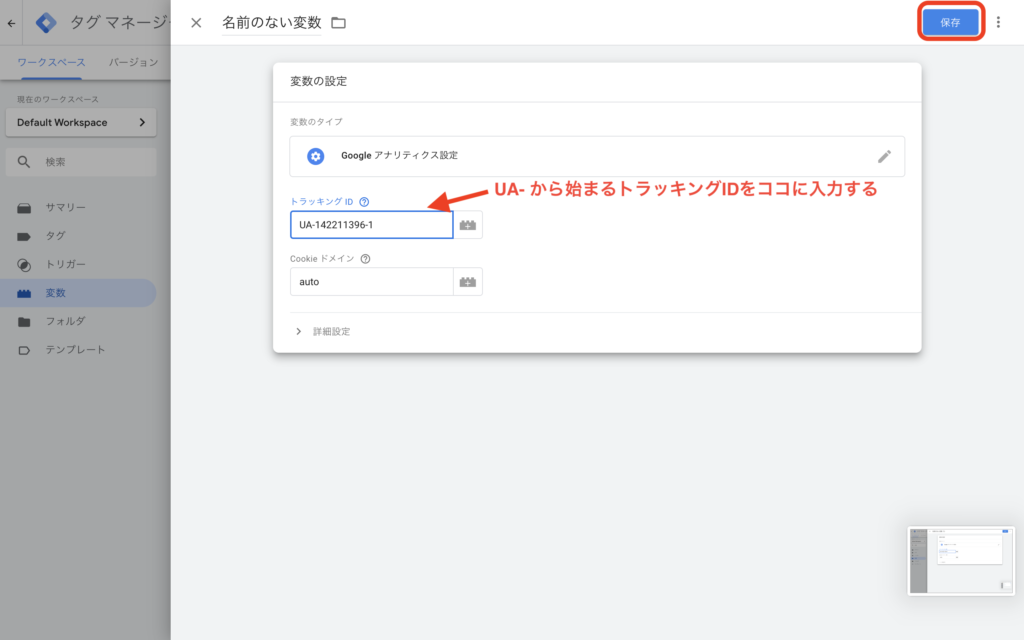The height and width of the screenshot is (640, 1024).
Task: Focus the Cookie ドメイン input field
Action: click(x=372, y=281)
